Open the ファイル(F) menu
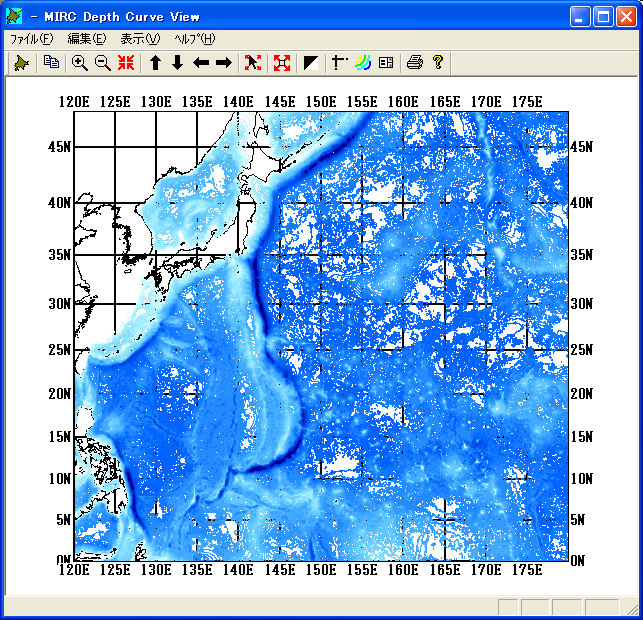Viewport: 643px width, 620px height. (31, 39)
